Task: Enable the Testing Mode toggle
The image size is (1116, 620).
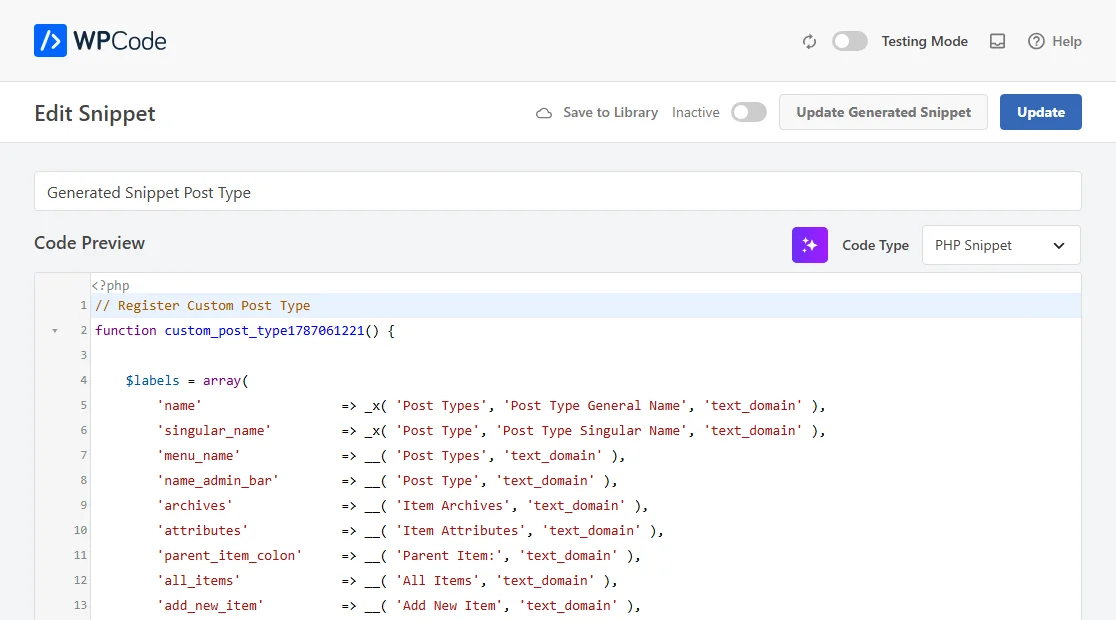Action: 850,41
